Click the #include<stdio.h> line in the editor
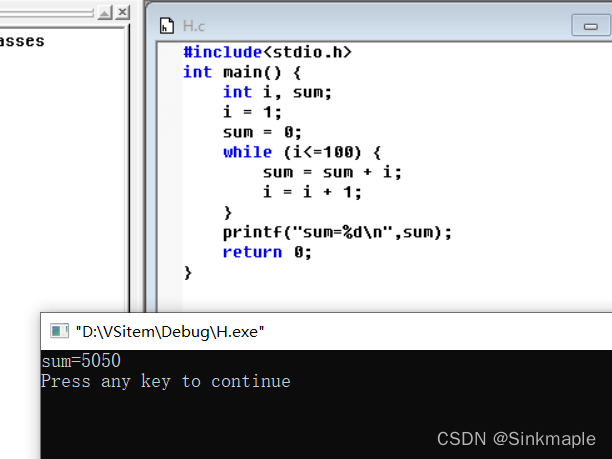The height and width of the screenshot is (459, 612). click(x=267, y=52)
